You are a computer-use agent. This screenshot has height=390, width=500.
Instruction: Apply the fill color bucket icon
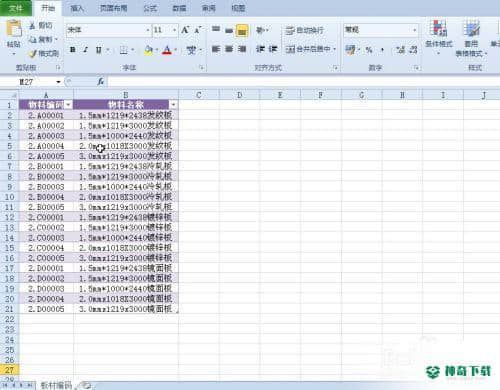pyautogui.click(x=148, y=50)
